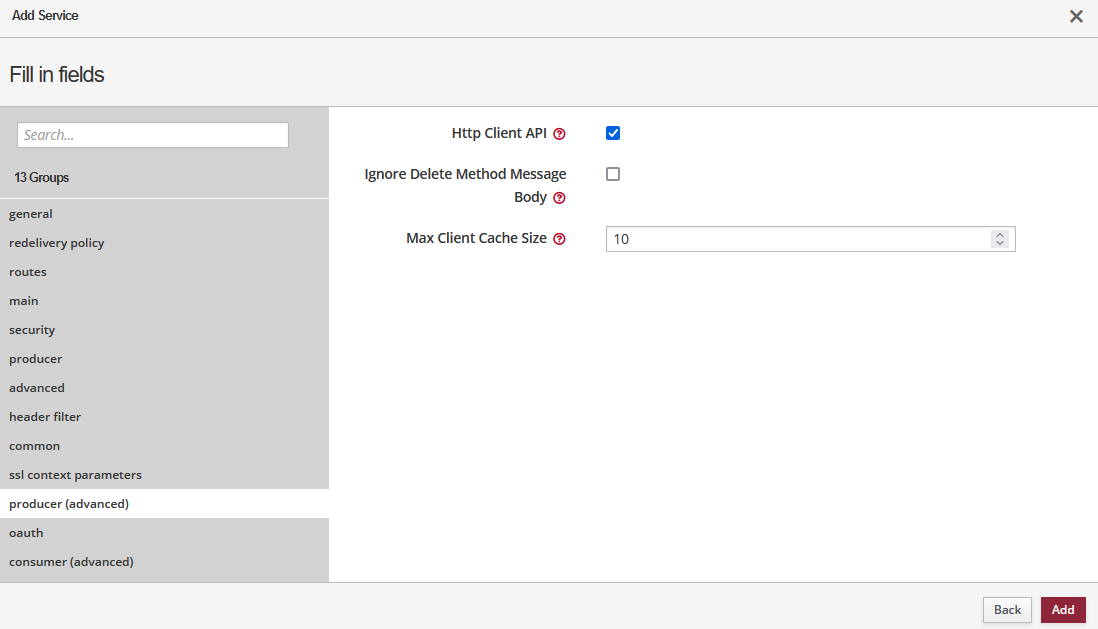Open the redelivery policy group

(x=57, y=243)
